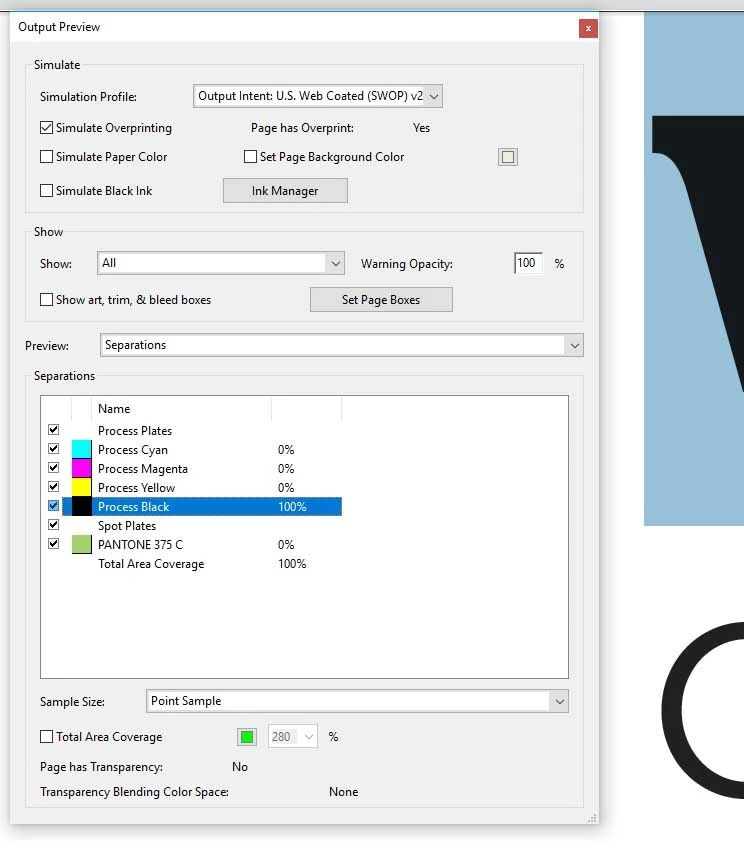Click the Process Magenta color swatch
744x848 pixels.
pos(82,468)
